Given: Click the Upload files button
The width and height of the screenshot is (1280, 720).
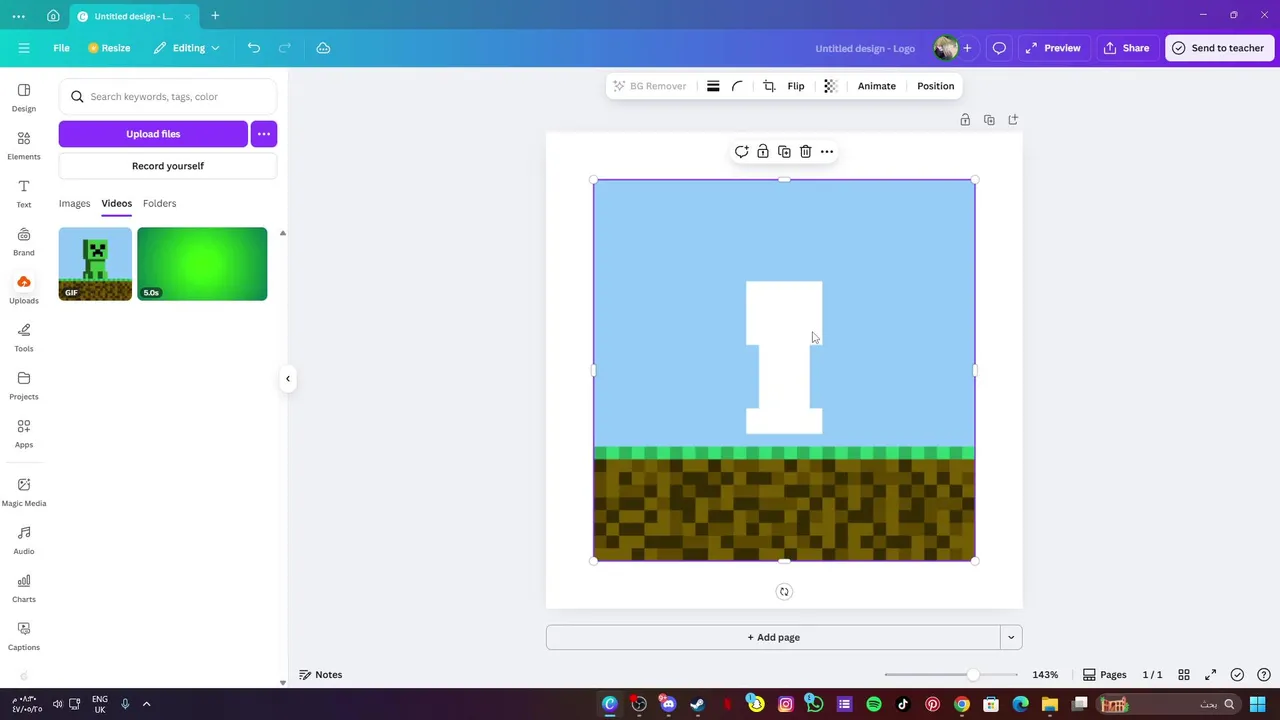Looking at the screenshot, I should pos(153,134).
